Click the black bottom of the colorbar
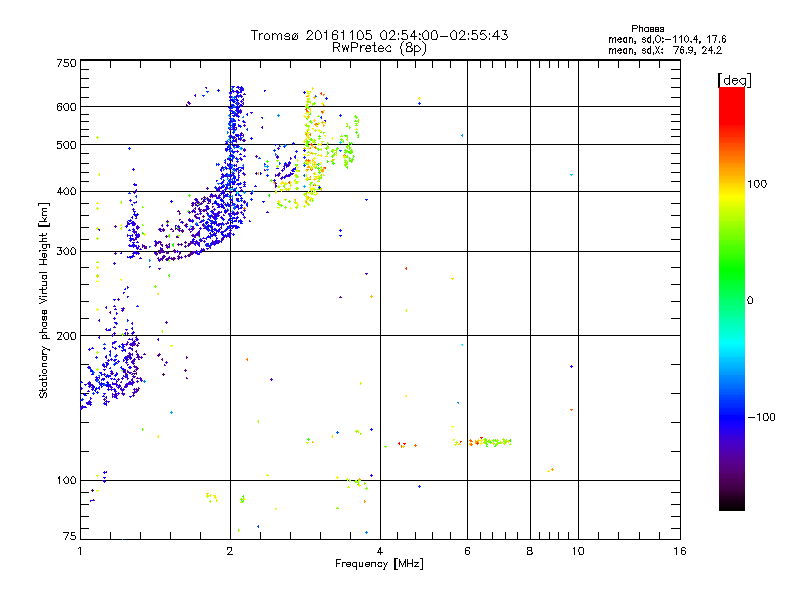Image resolution: width=800 pixels, height=600 pixels. pos(732,503)
